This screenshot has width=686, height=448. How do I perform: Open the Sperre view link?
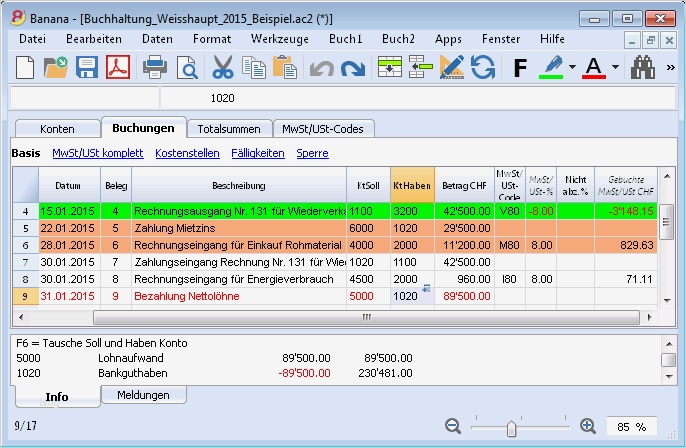(x=312, y=153)
